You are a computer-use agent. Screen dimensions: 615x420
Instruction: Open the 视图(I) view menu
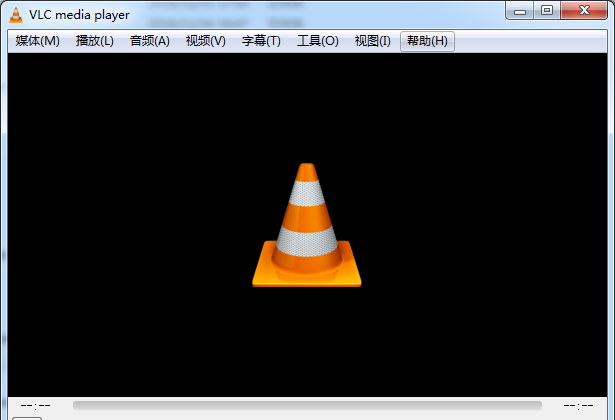(x=372, y=41)
